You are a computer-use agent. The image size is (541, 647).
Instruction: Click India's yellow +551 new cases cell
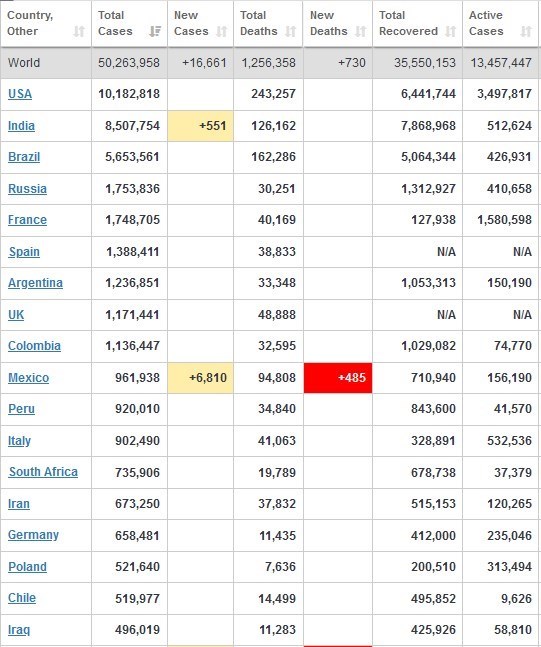click(x=201, y=126)
